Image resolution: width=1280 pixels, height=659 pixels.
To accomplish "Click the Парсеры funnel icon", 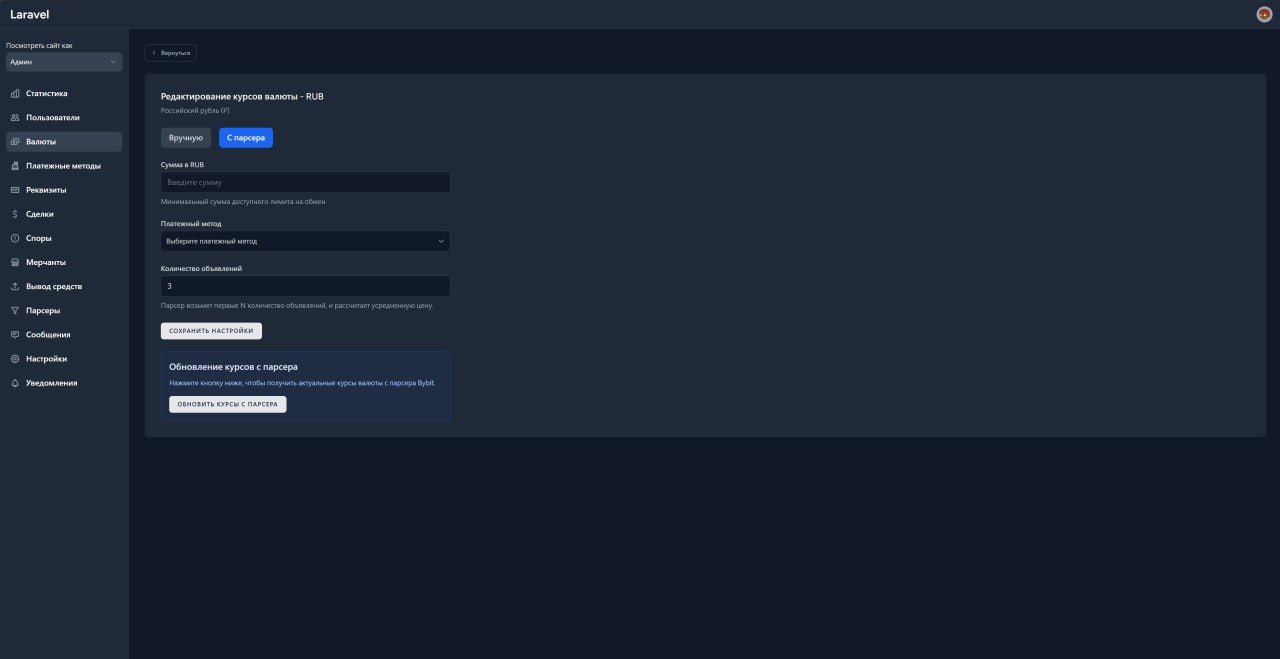I will pos(15,311).
